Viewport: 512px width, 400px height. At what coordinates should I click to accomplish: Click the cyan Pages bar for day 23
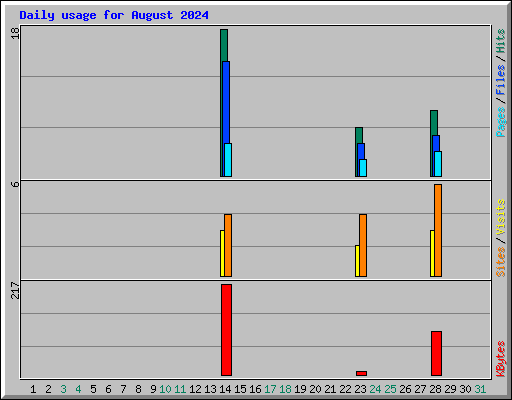[363, 168]
